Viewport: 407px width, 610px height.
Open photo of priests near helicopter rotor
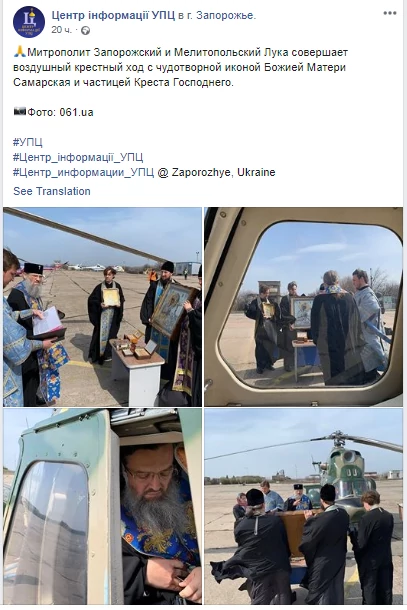pyautogui.click(x=303, y=507)
